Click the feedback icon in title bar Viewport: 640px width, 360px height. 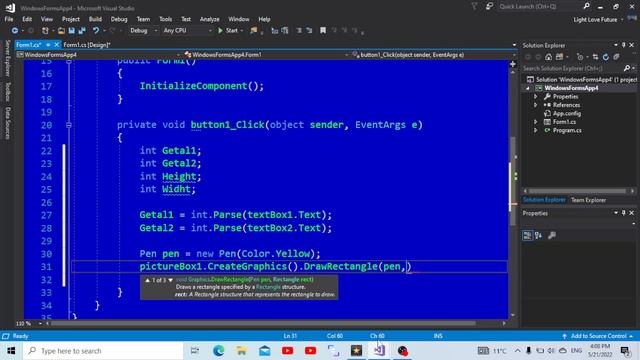[x=489, y=7]
